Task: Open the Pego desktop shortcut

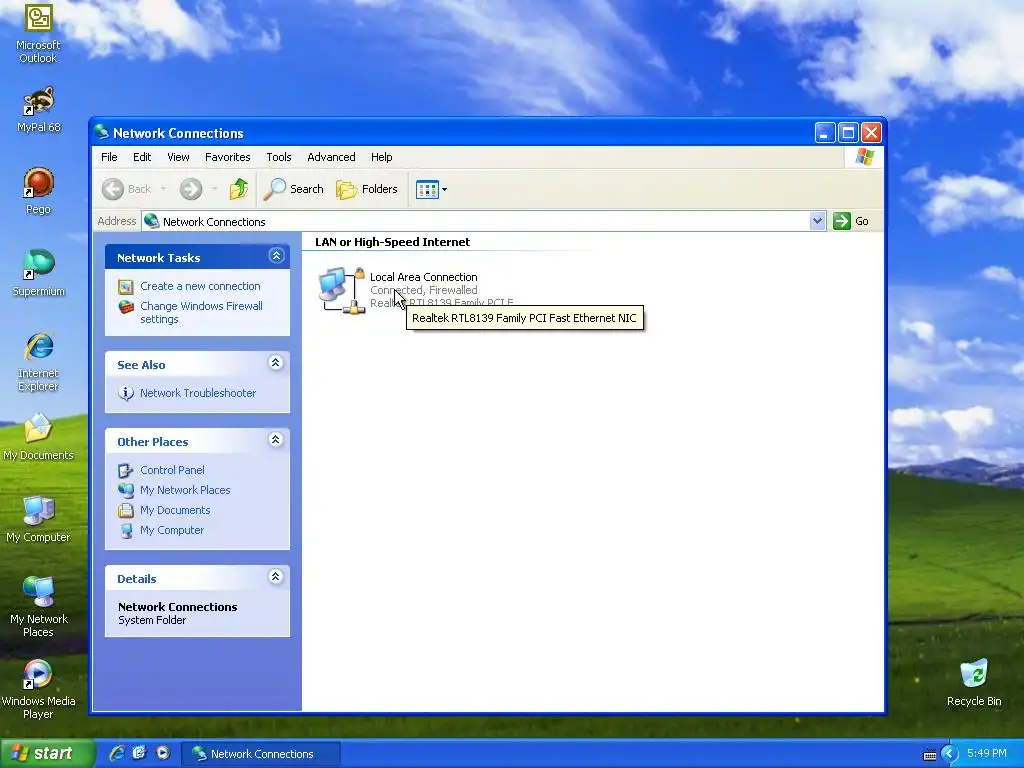Action: 38,191
